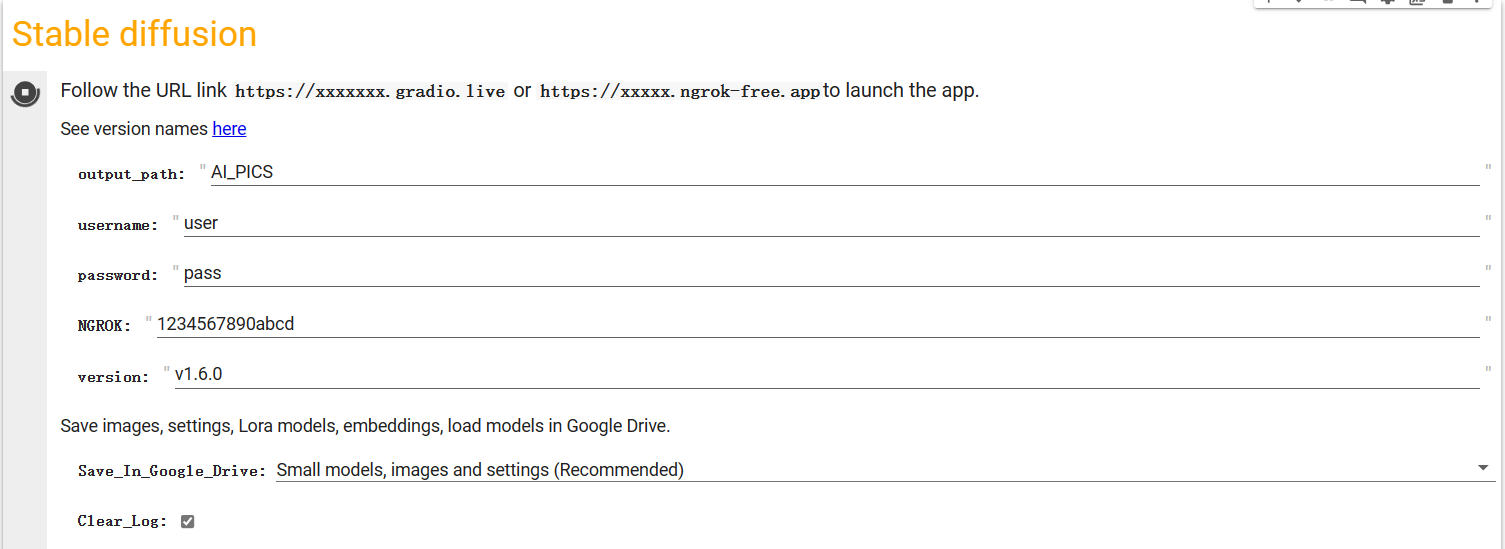Open the 'Small models, images and settings' selector

tap(885, 469)
